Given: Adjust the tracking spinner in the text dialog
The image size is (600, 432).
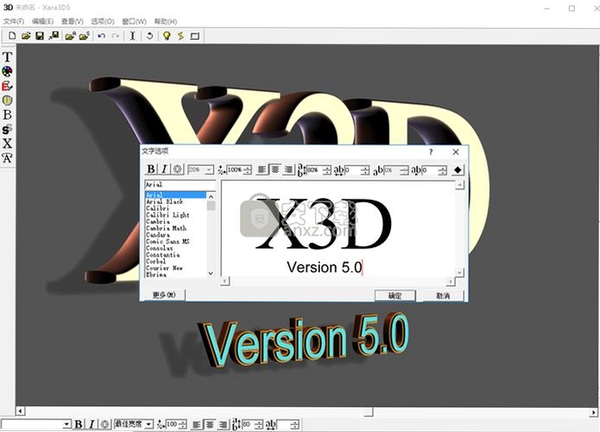Looking at the screenshot, I should (365, 170).
